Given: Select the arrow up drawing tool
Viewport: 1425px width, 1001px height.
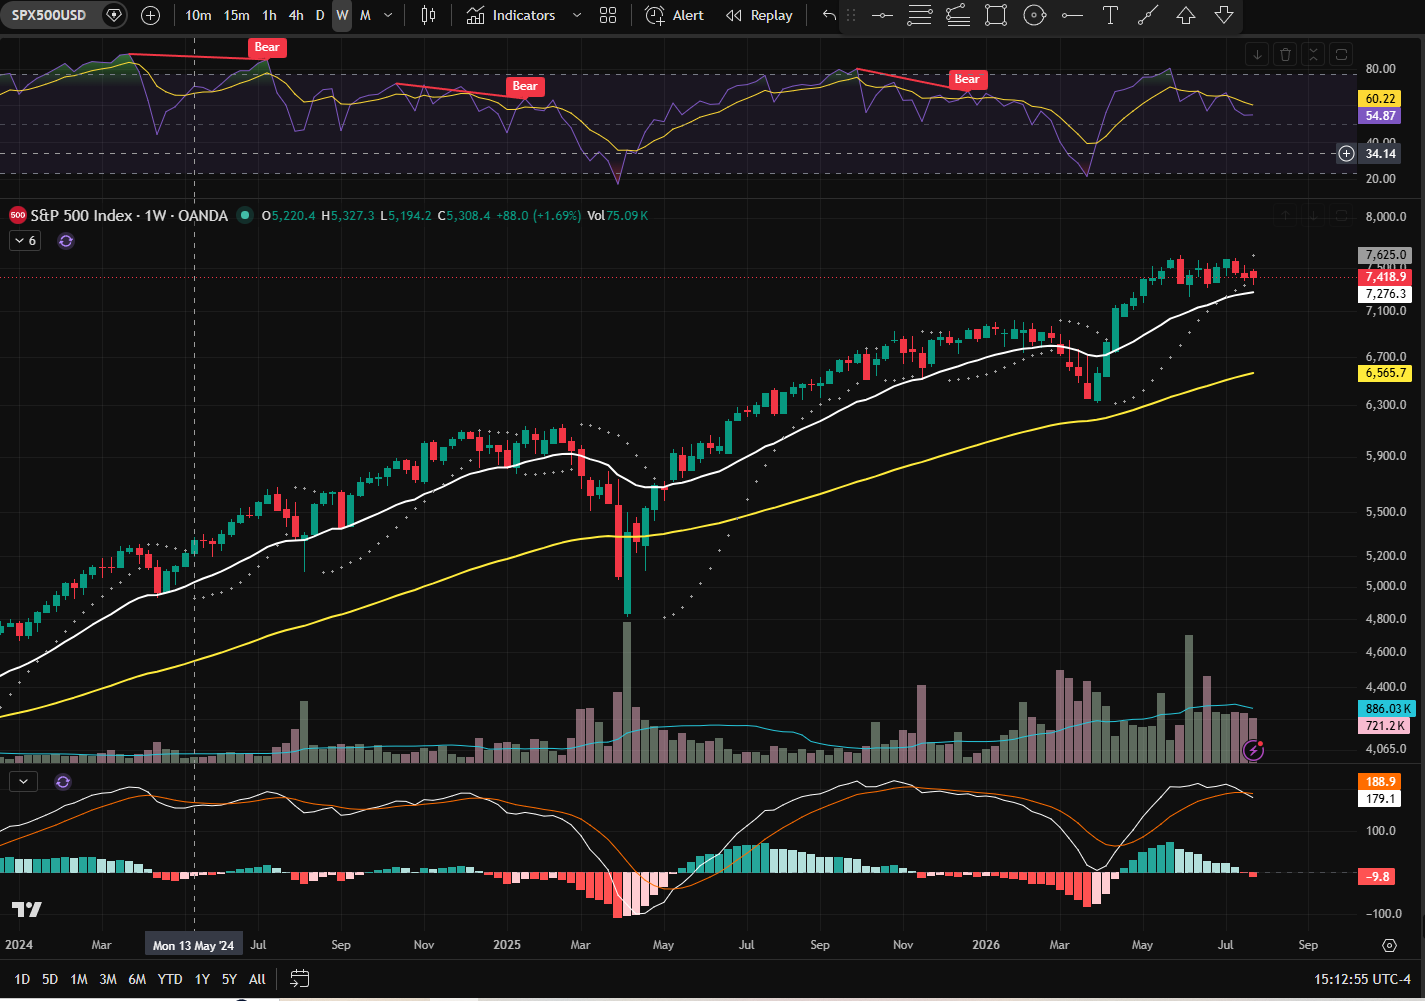Looking at the screenshot, I should click(1186, 15).
